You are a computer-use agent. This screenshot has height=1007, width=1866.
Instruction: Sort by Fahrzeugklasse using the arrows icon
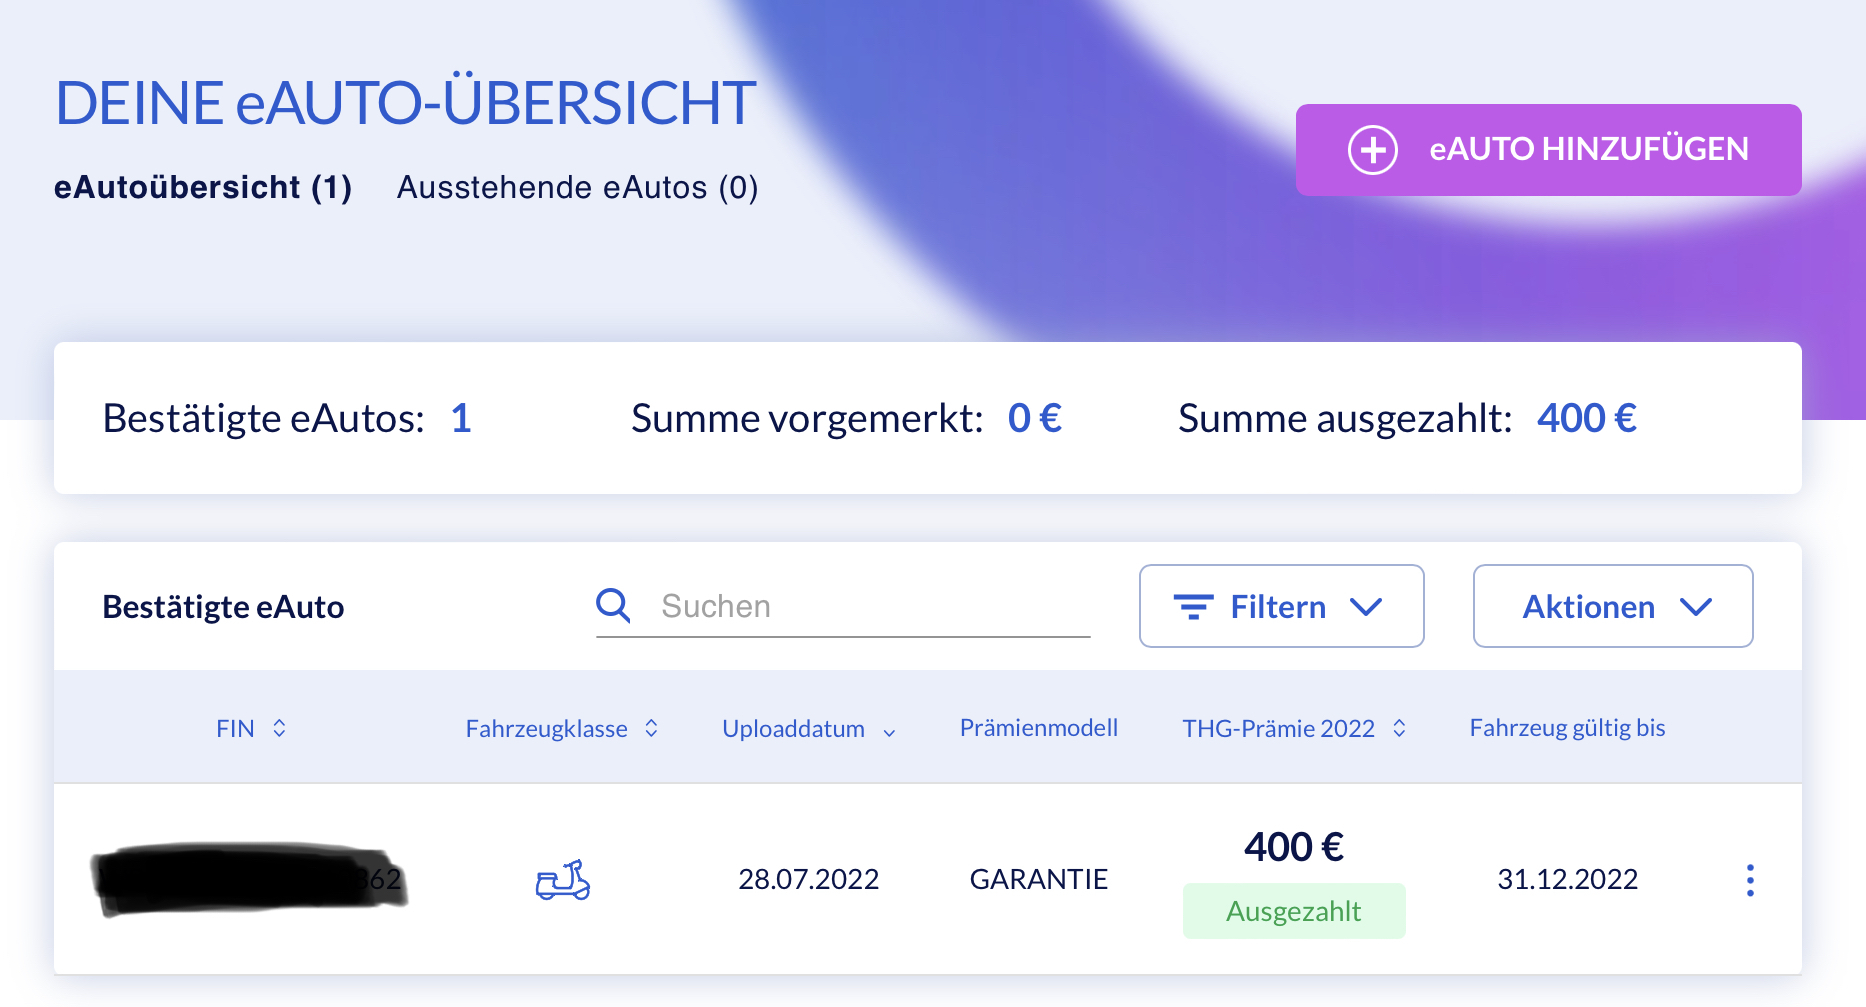pos(651,728)
